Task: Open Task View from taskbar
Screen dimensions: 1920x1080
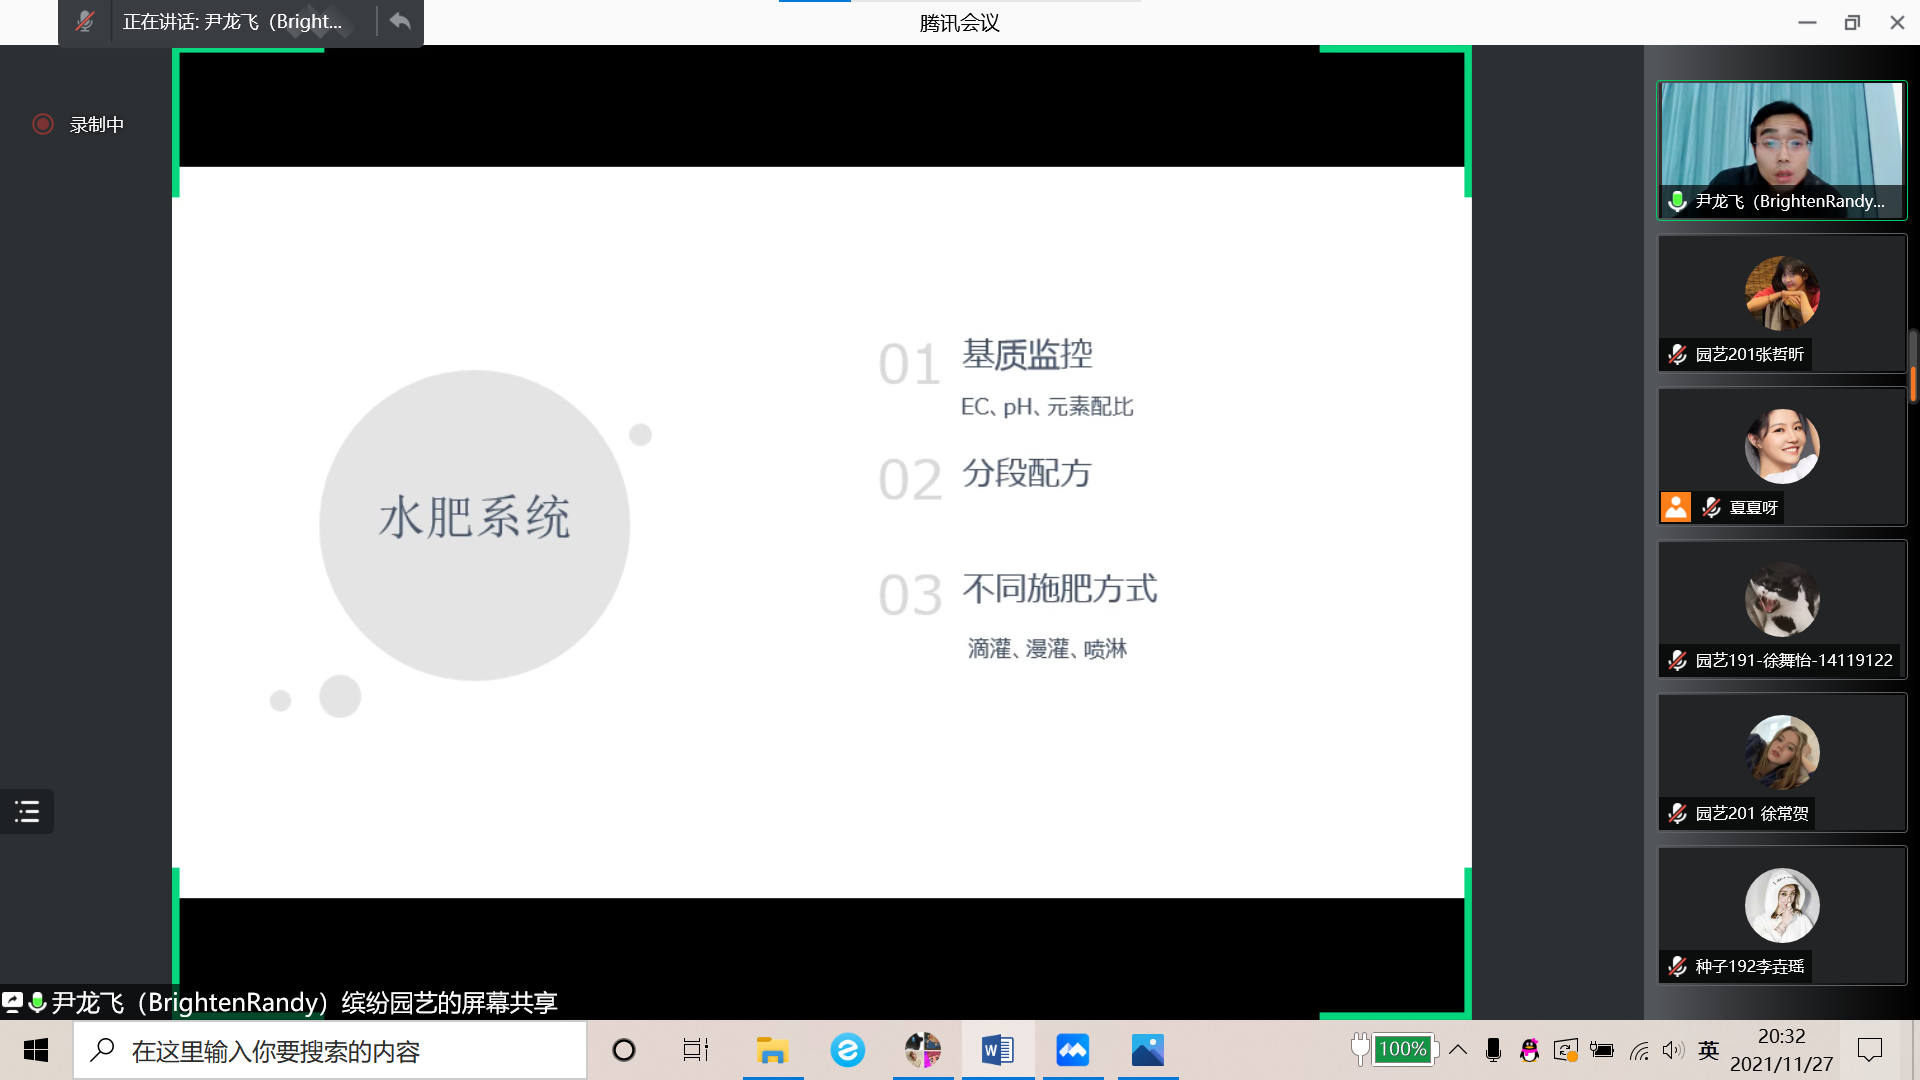Action: pos(695,1050)
